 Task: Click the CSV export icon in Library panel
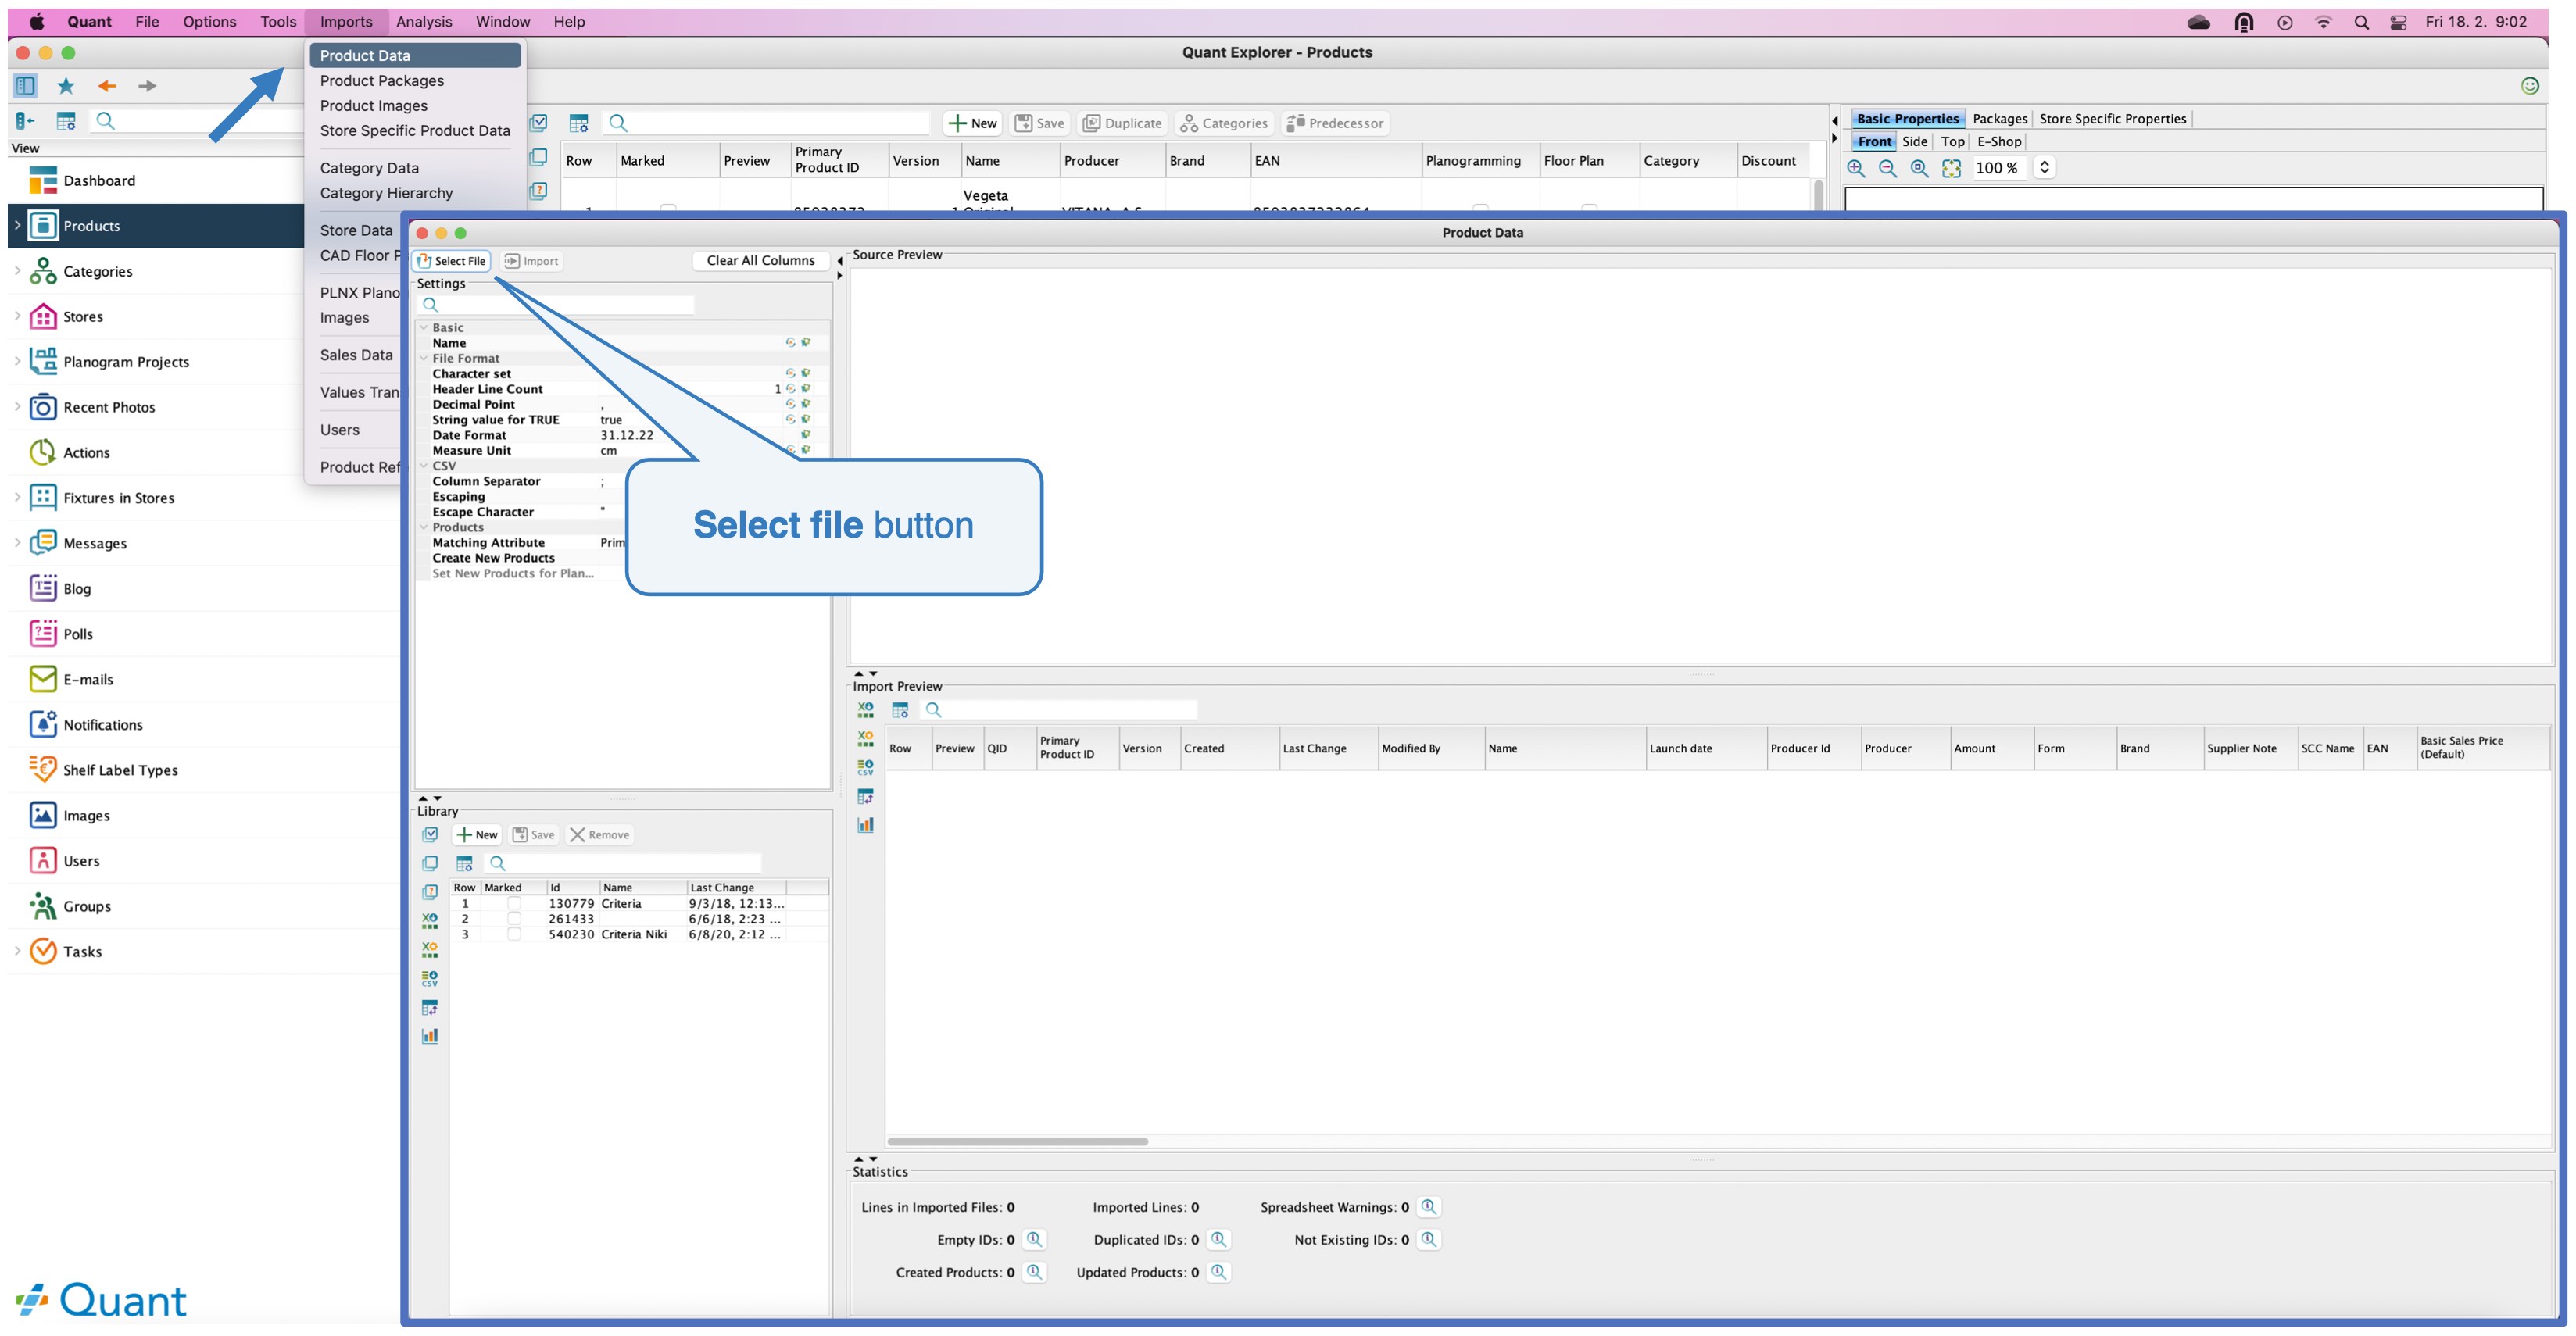point(430,978)
